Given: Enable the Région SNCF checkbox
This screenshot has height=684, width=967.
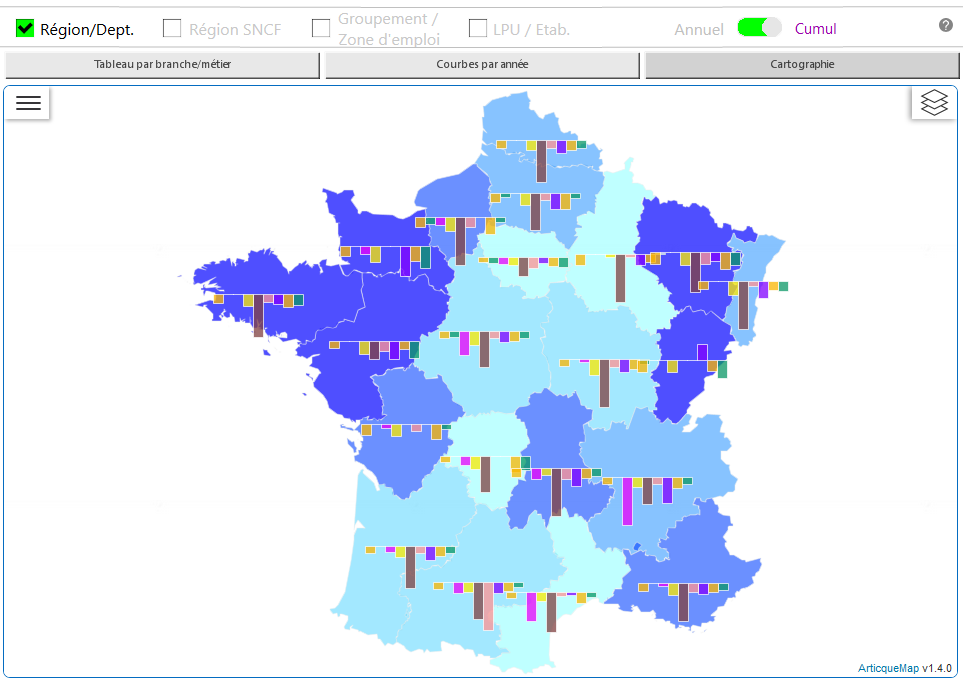Looking at the screenshot, I should click(172, 29).
